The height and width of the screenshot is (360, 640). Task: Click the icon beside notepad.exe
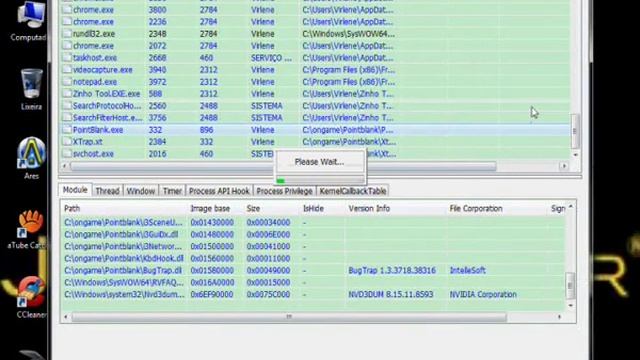[67, 82]
